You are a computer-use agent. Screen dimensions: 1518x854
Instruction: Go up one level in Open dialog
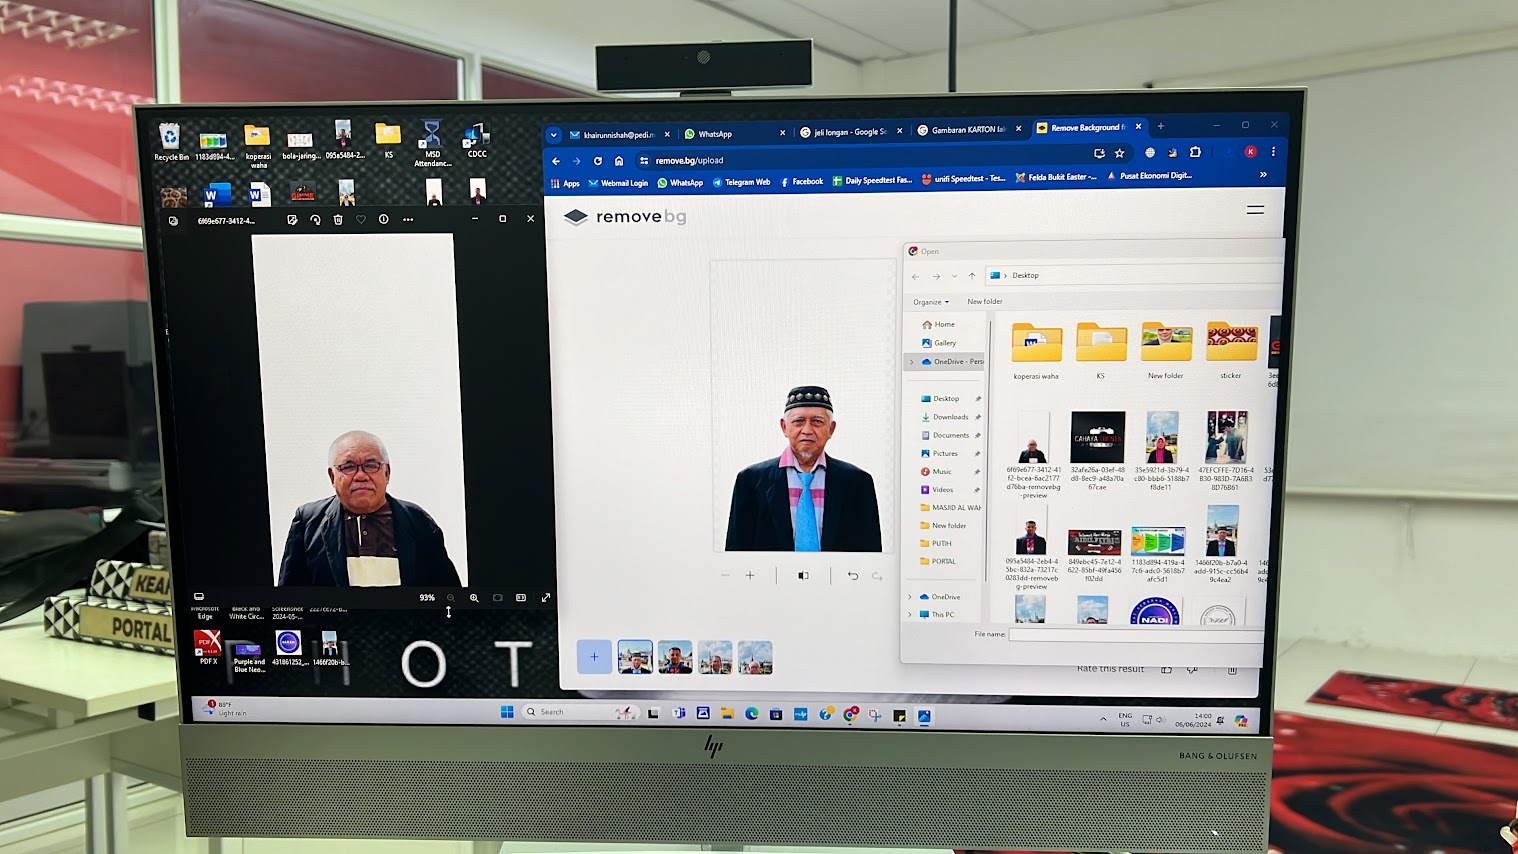[x=972, y=276]
